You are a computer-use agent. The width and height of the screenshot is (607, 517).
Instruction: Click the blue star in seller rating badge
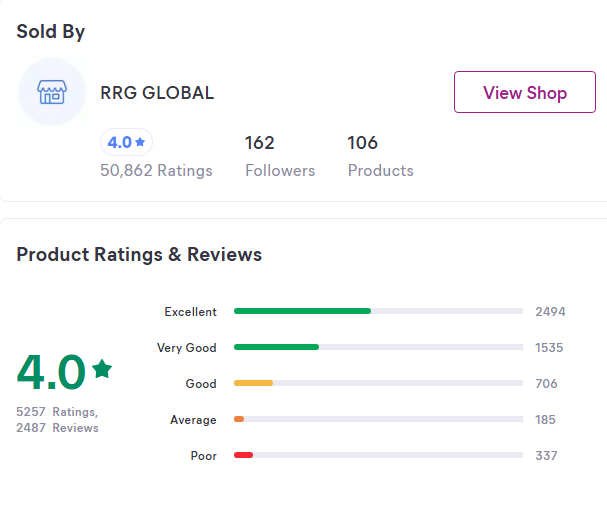(140, 142)
